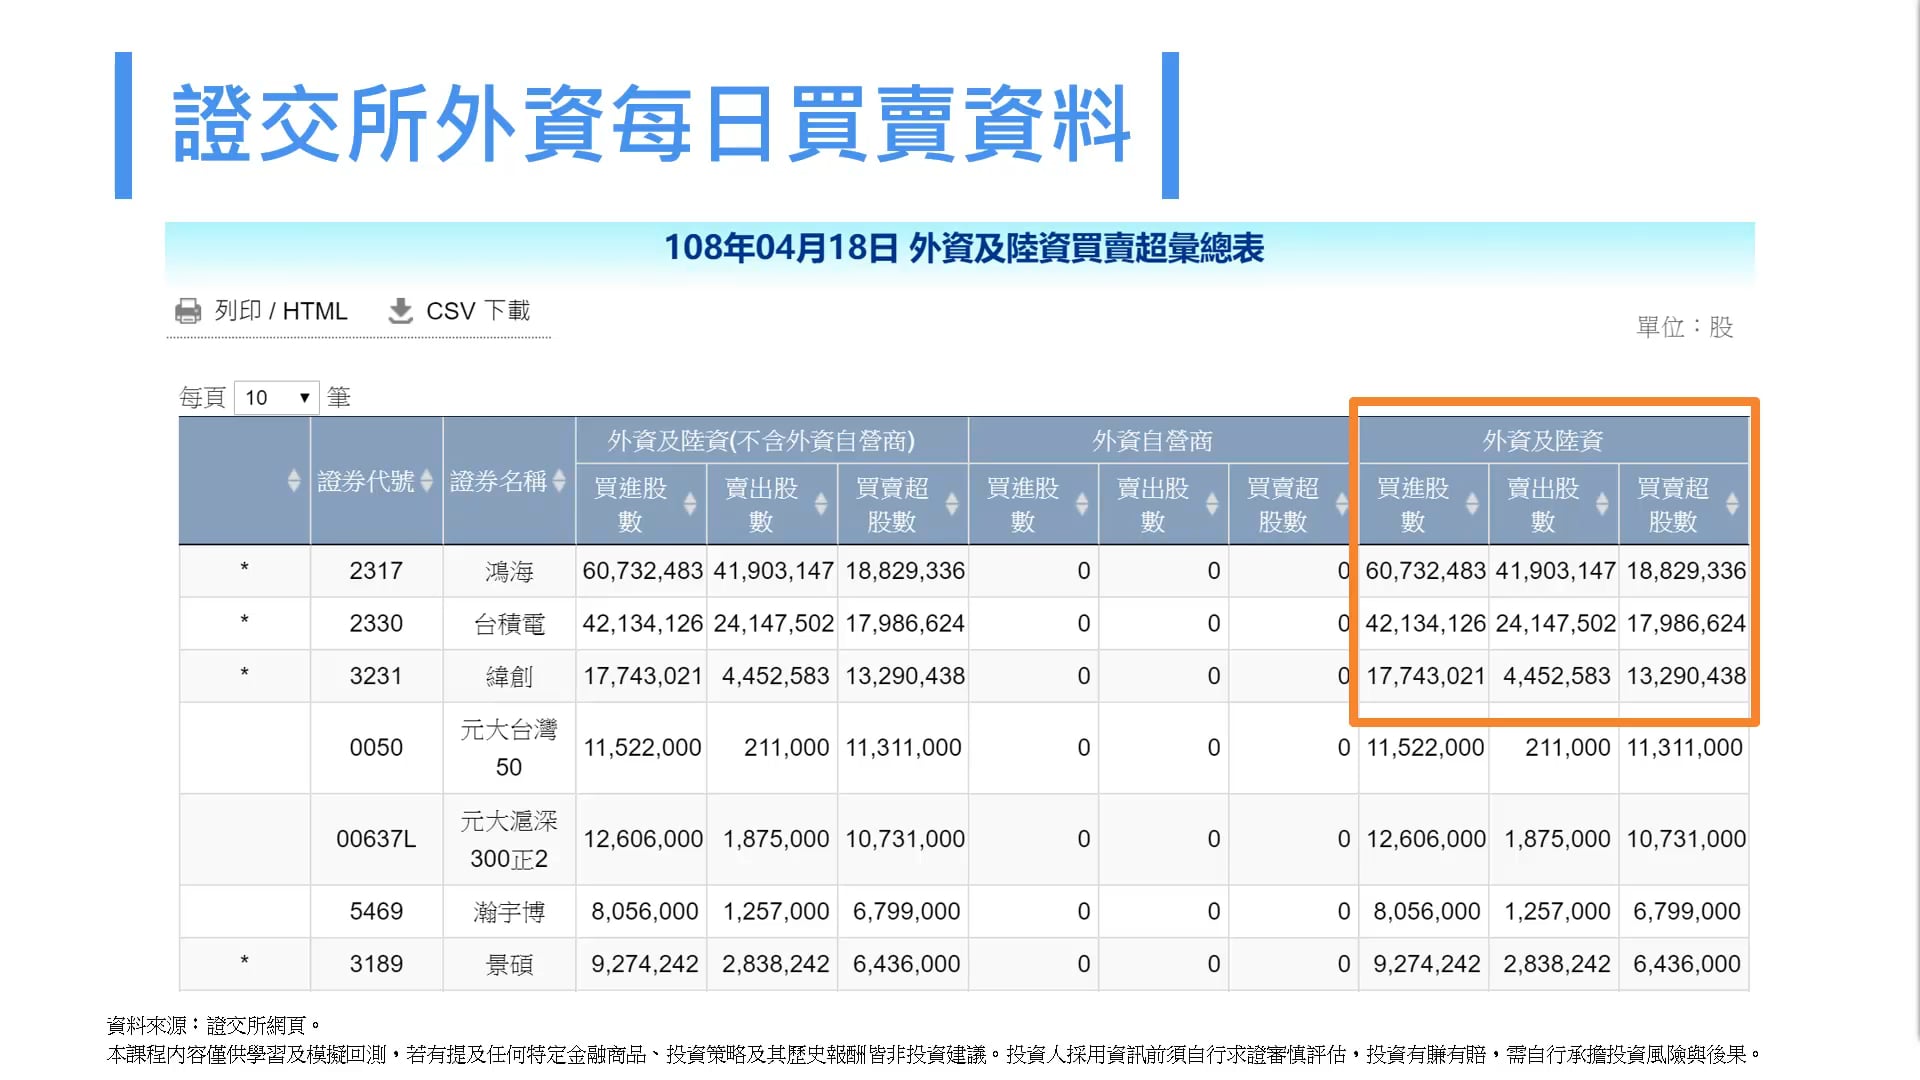Select the 台積電 name cell

click(509, 624)
